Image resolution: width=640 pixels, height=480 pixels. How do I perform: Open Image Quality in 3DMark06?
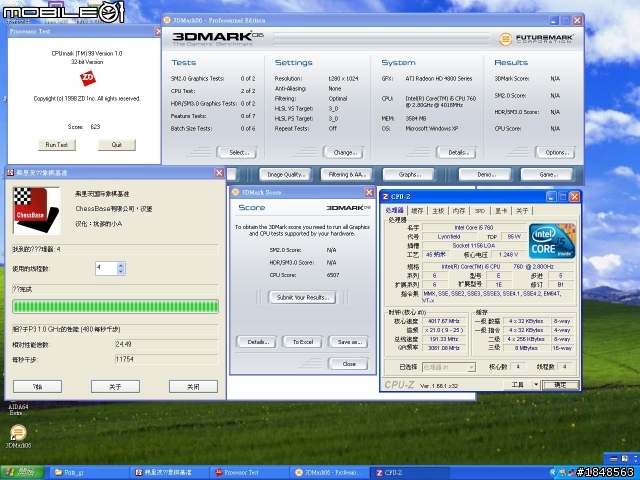coord(285,174)
